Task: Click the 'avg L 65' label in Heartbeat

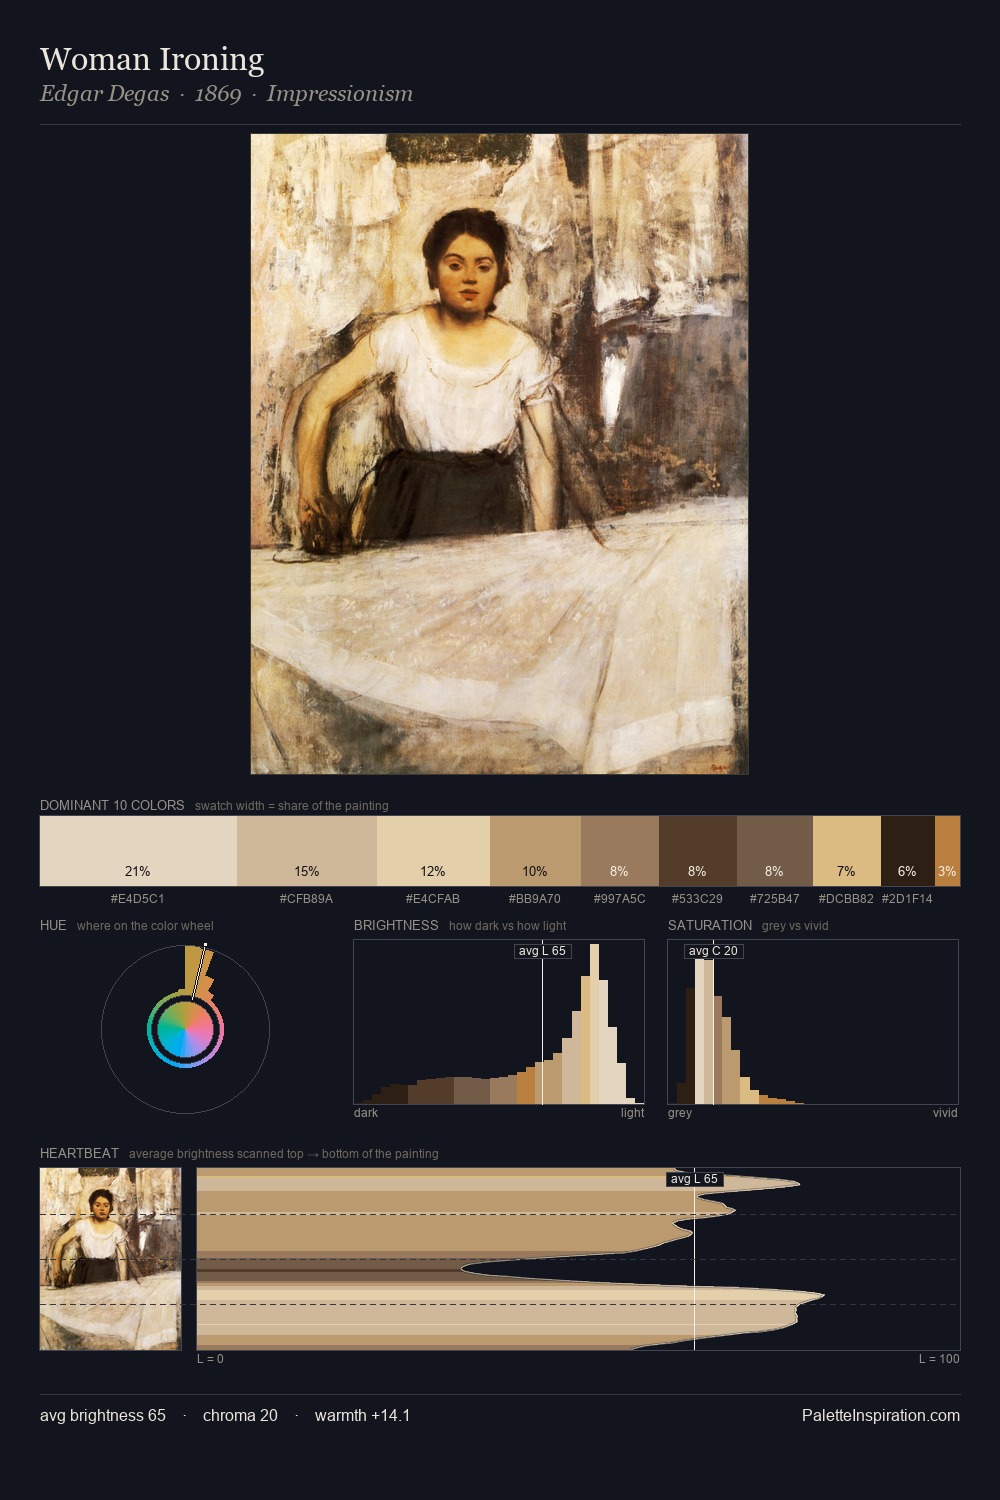Action: point(694,1179)
